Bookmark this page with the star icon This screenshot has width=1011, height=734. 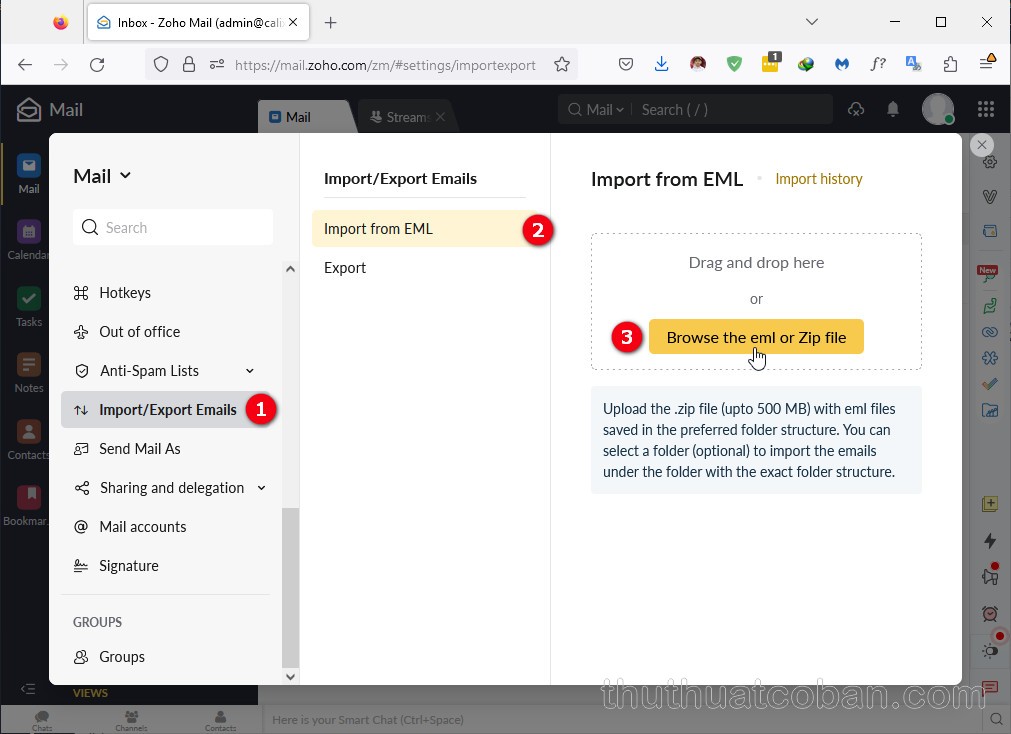pyautogui.click(x=562, y=64)
